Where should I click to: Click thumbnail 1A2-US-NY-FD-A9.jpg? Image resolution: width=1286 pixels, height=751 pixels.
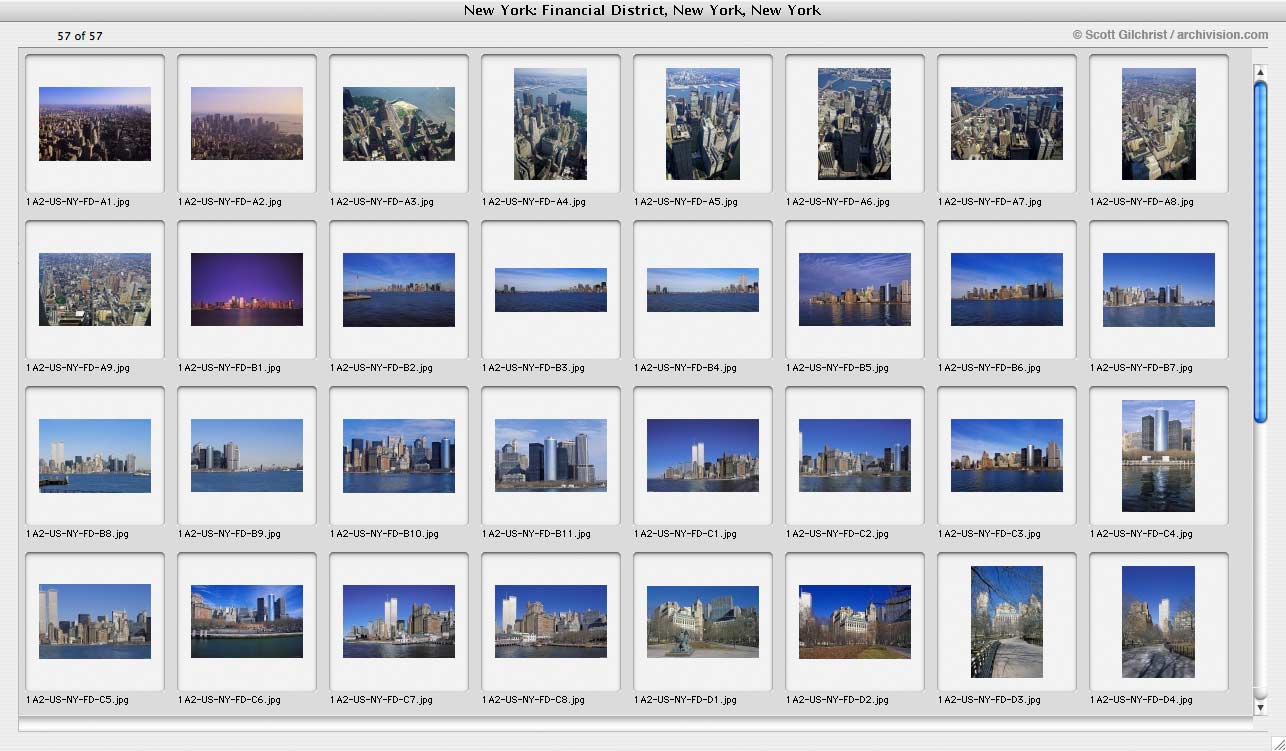click(95, 290)
